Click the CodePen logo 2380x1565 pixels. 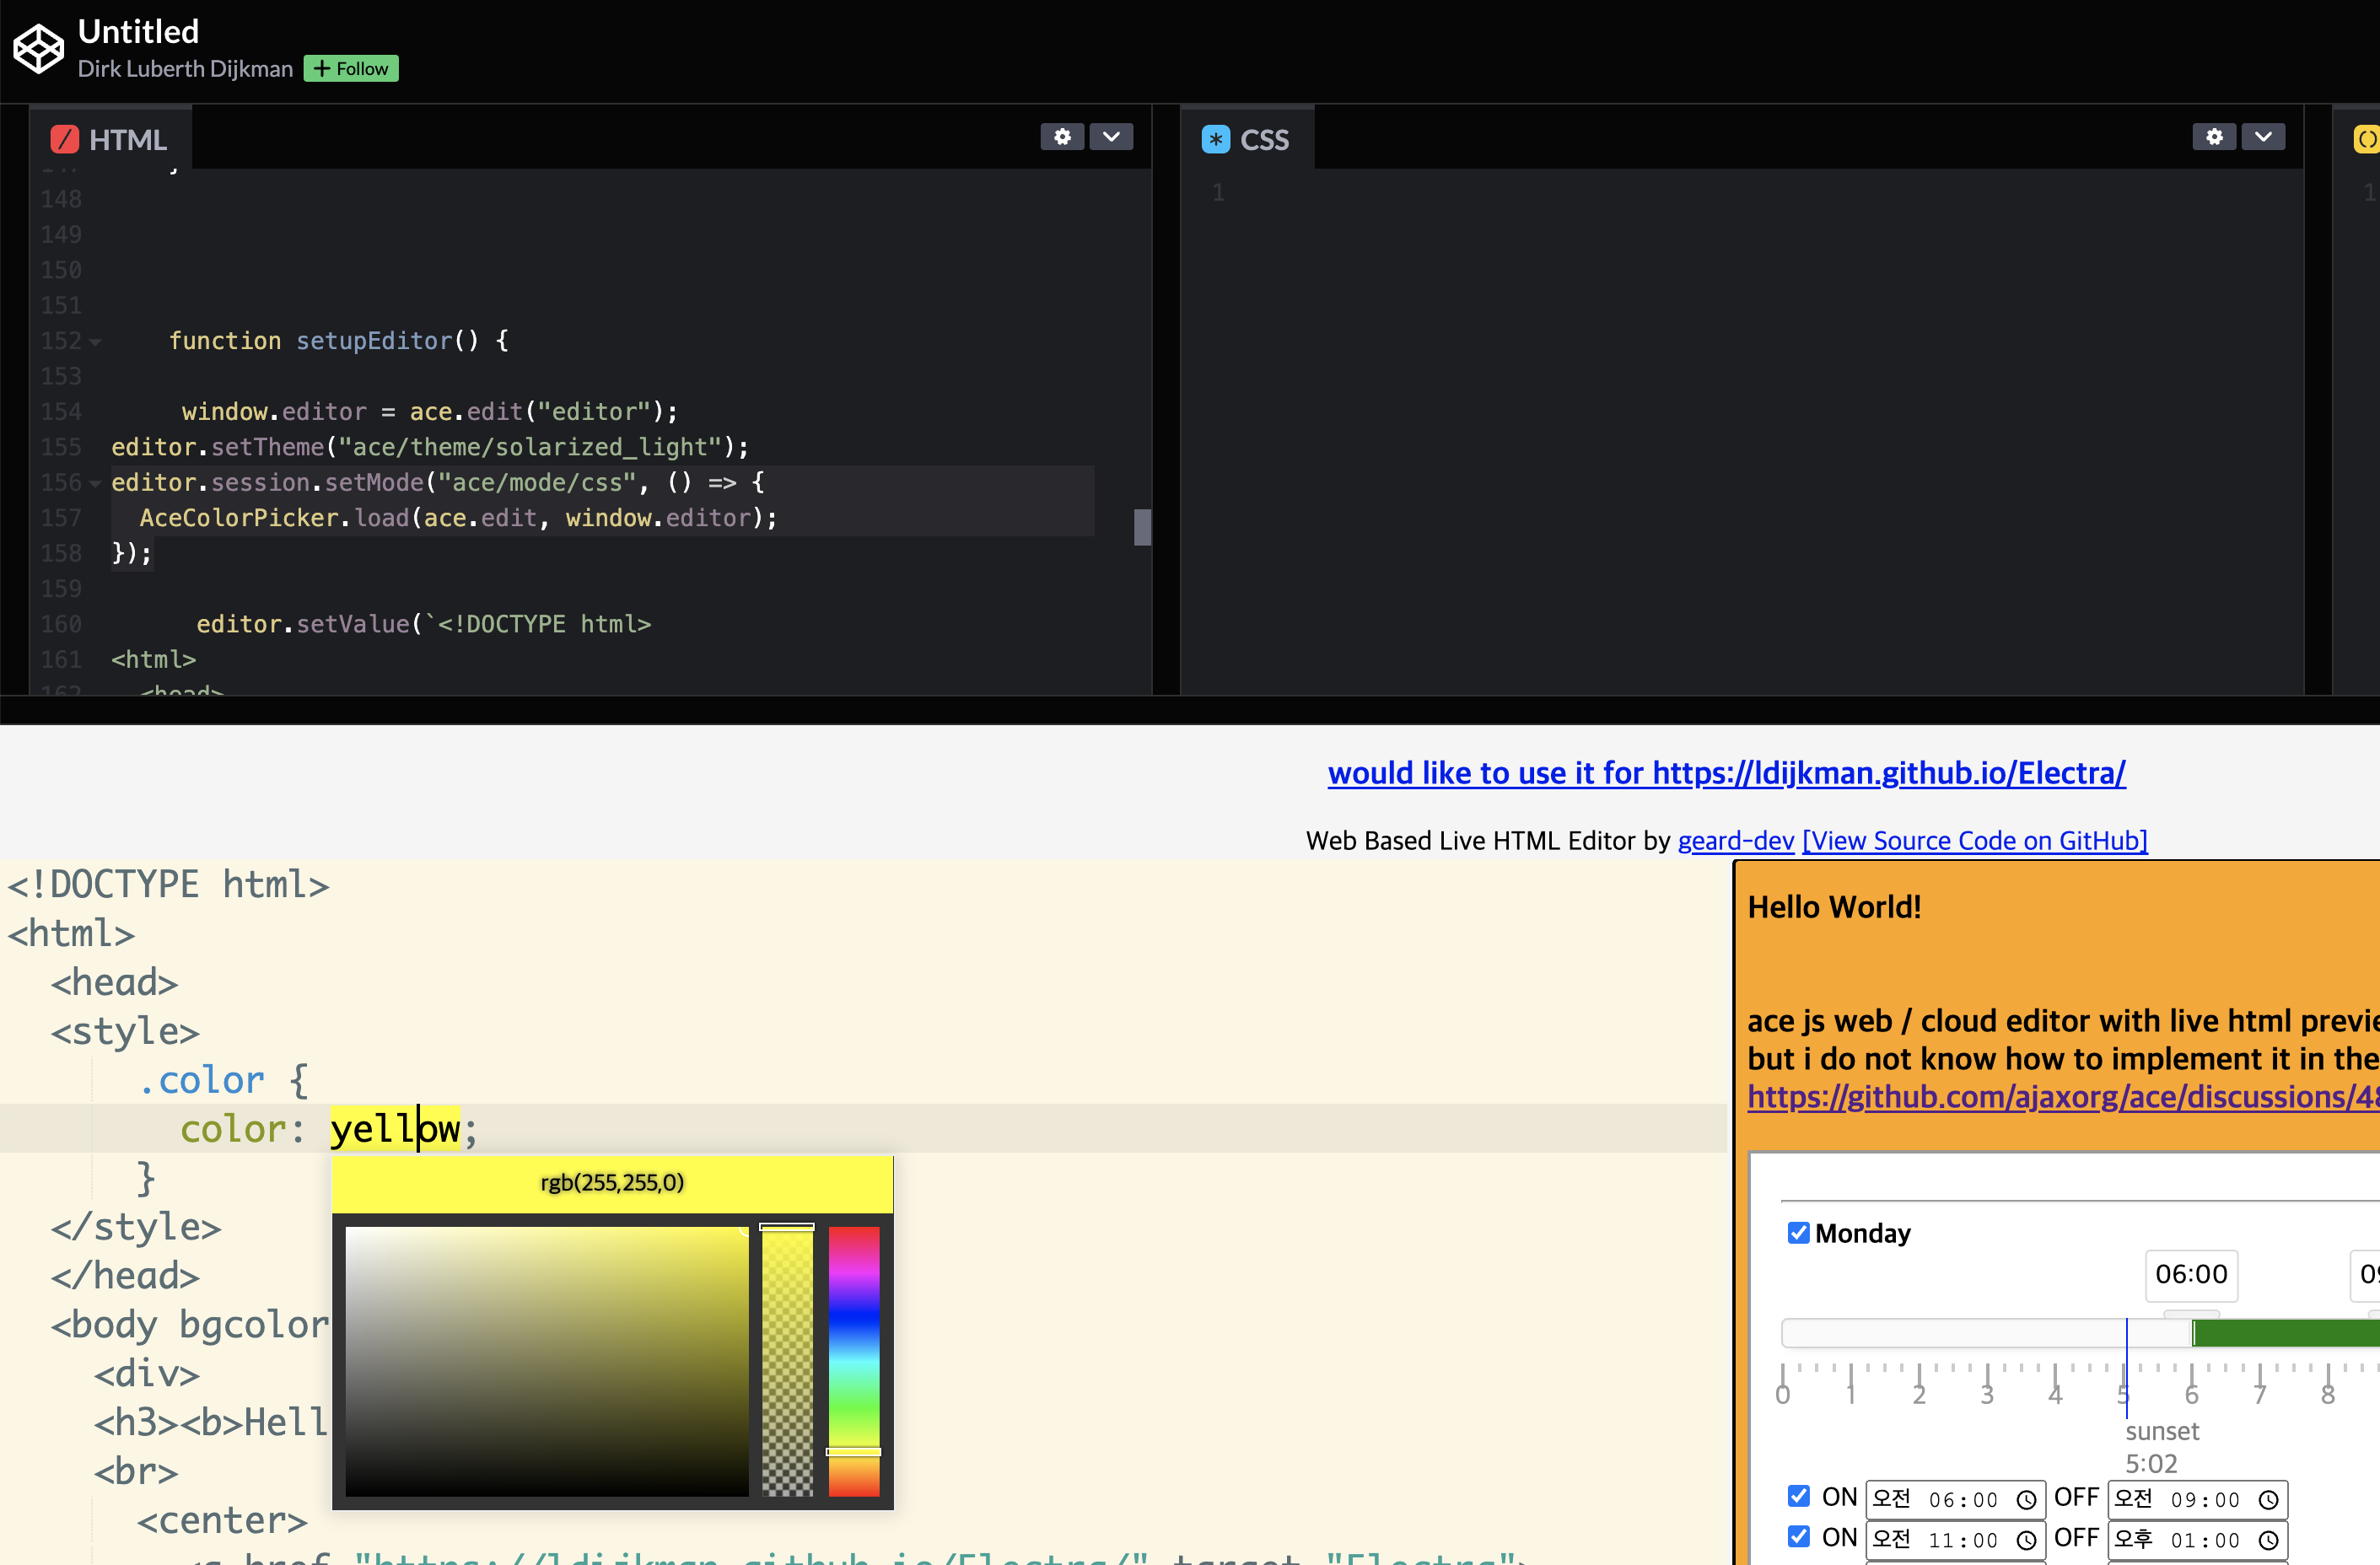point(38,46)
